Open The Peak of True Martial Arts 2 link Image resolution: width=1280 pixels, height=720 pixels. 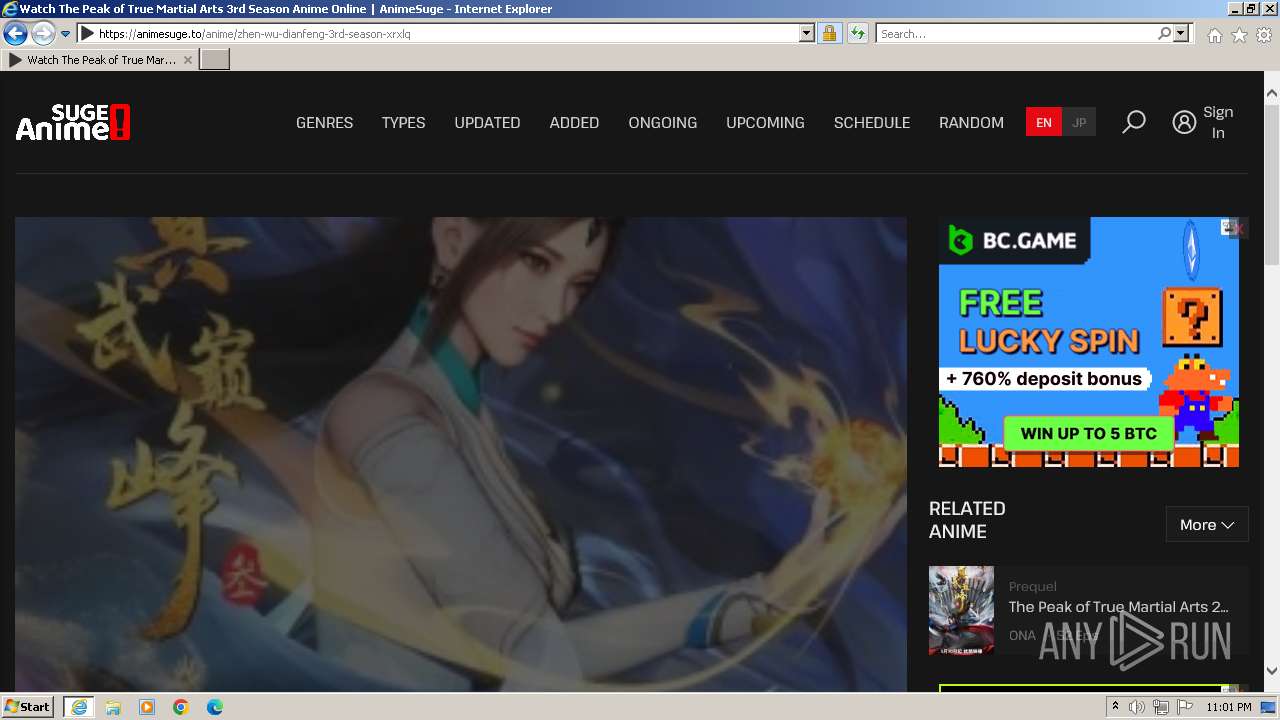coord(1118,607)
